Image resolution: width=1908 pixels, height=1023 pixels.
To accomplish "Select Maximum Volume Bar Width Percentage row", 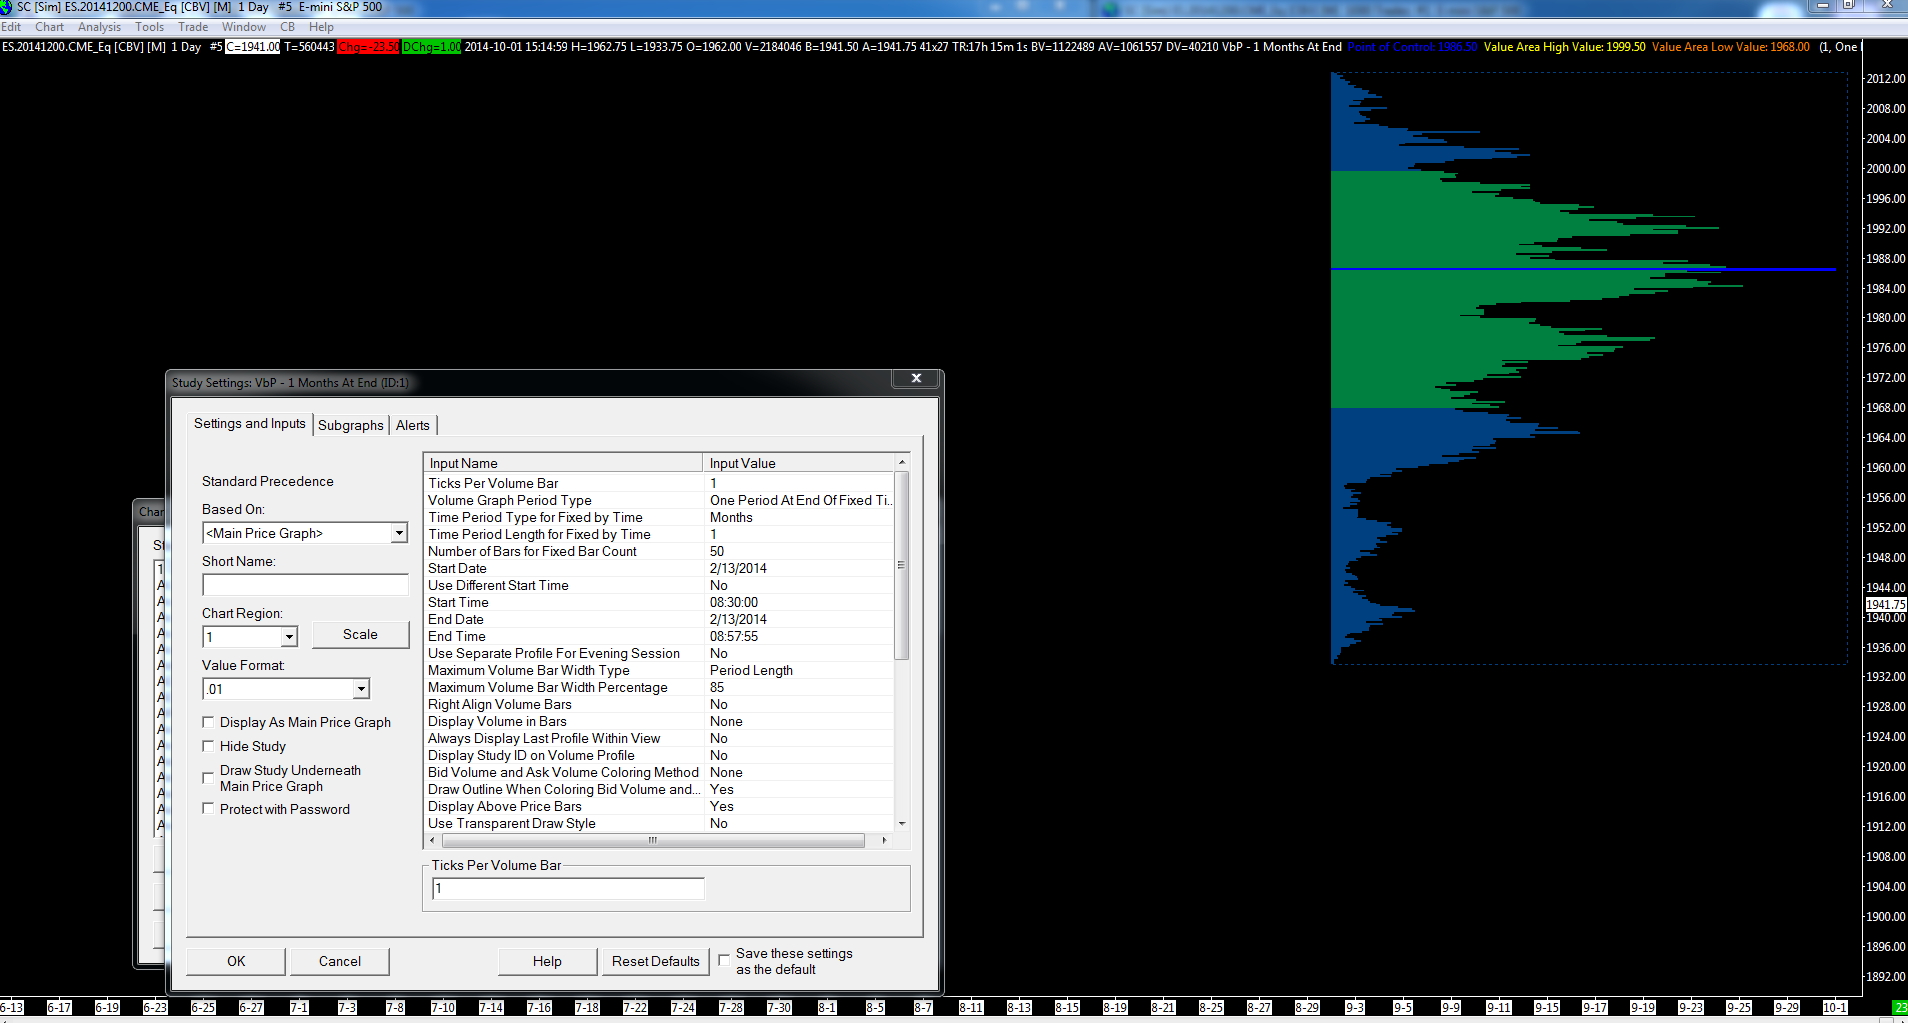I will tap(659, 687).
